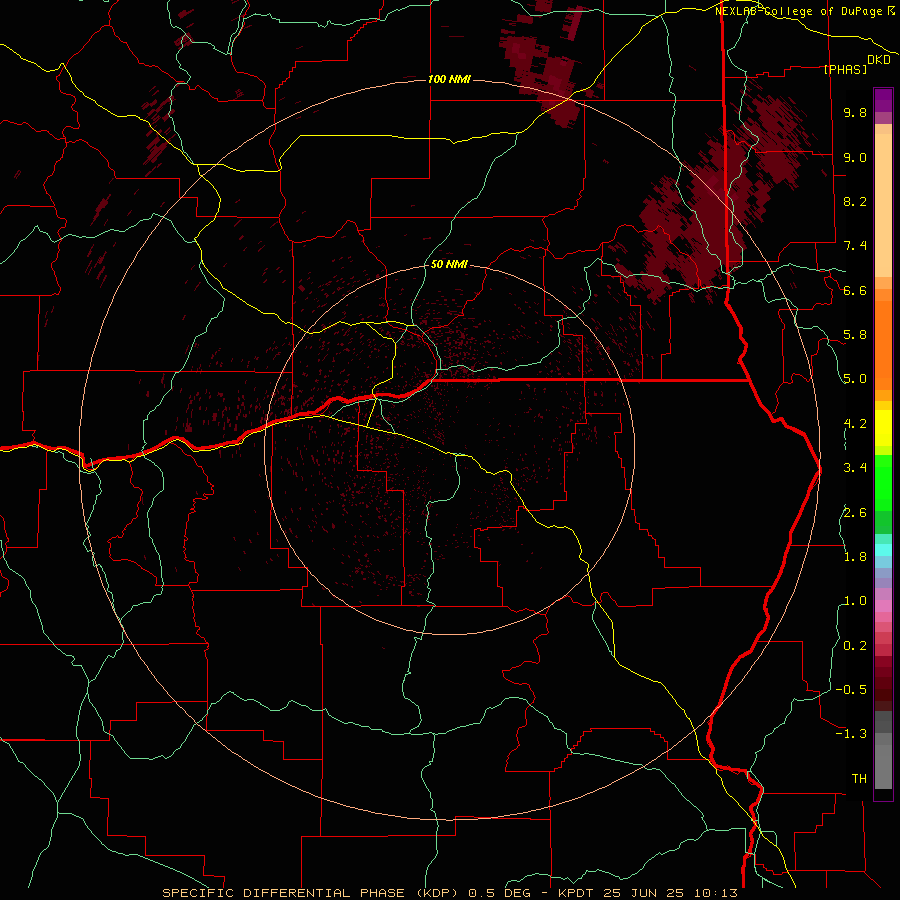The width and height of the screenshot is (900, 900).
Task: Click the 1.0 value on the color scale
Action: point(855,601)
